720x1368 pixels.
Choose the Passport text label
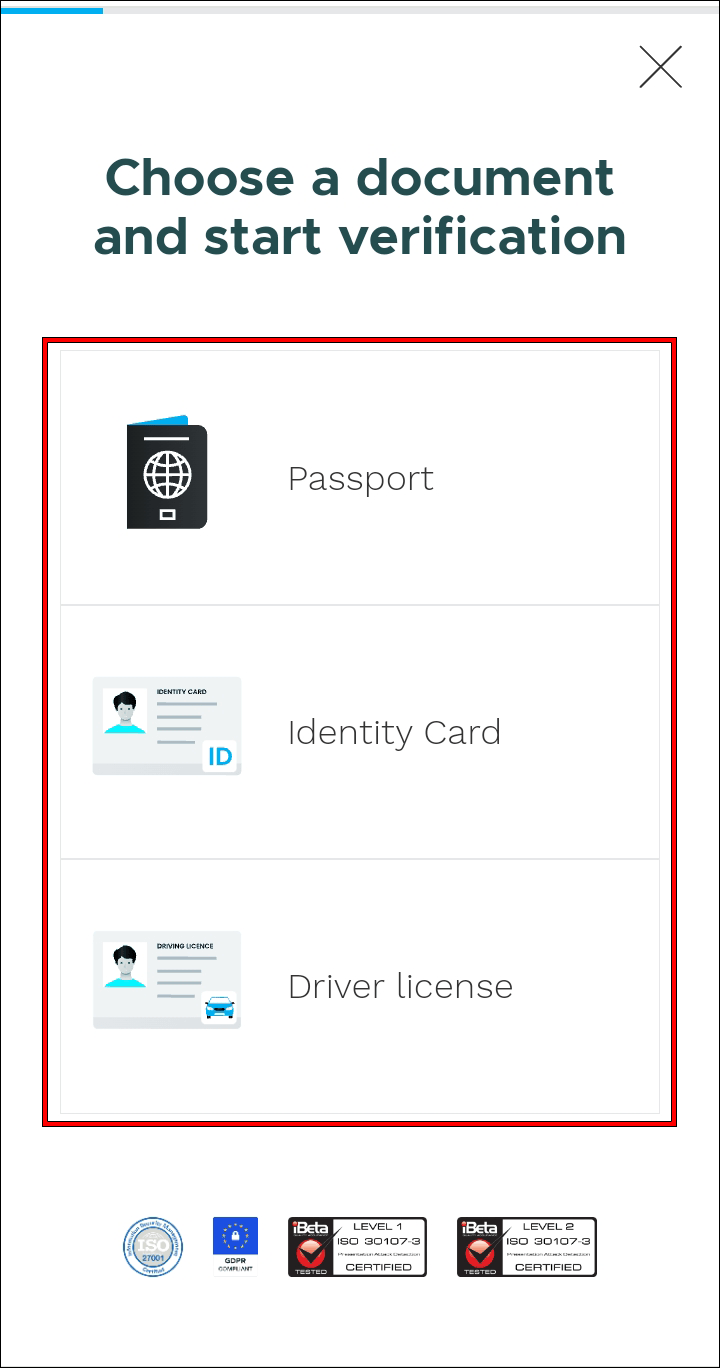361,479
